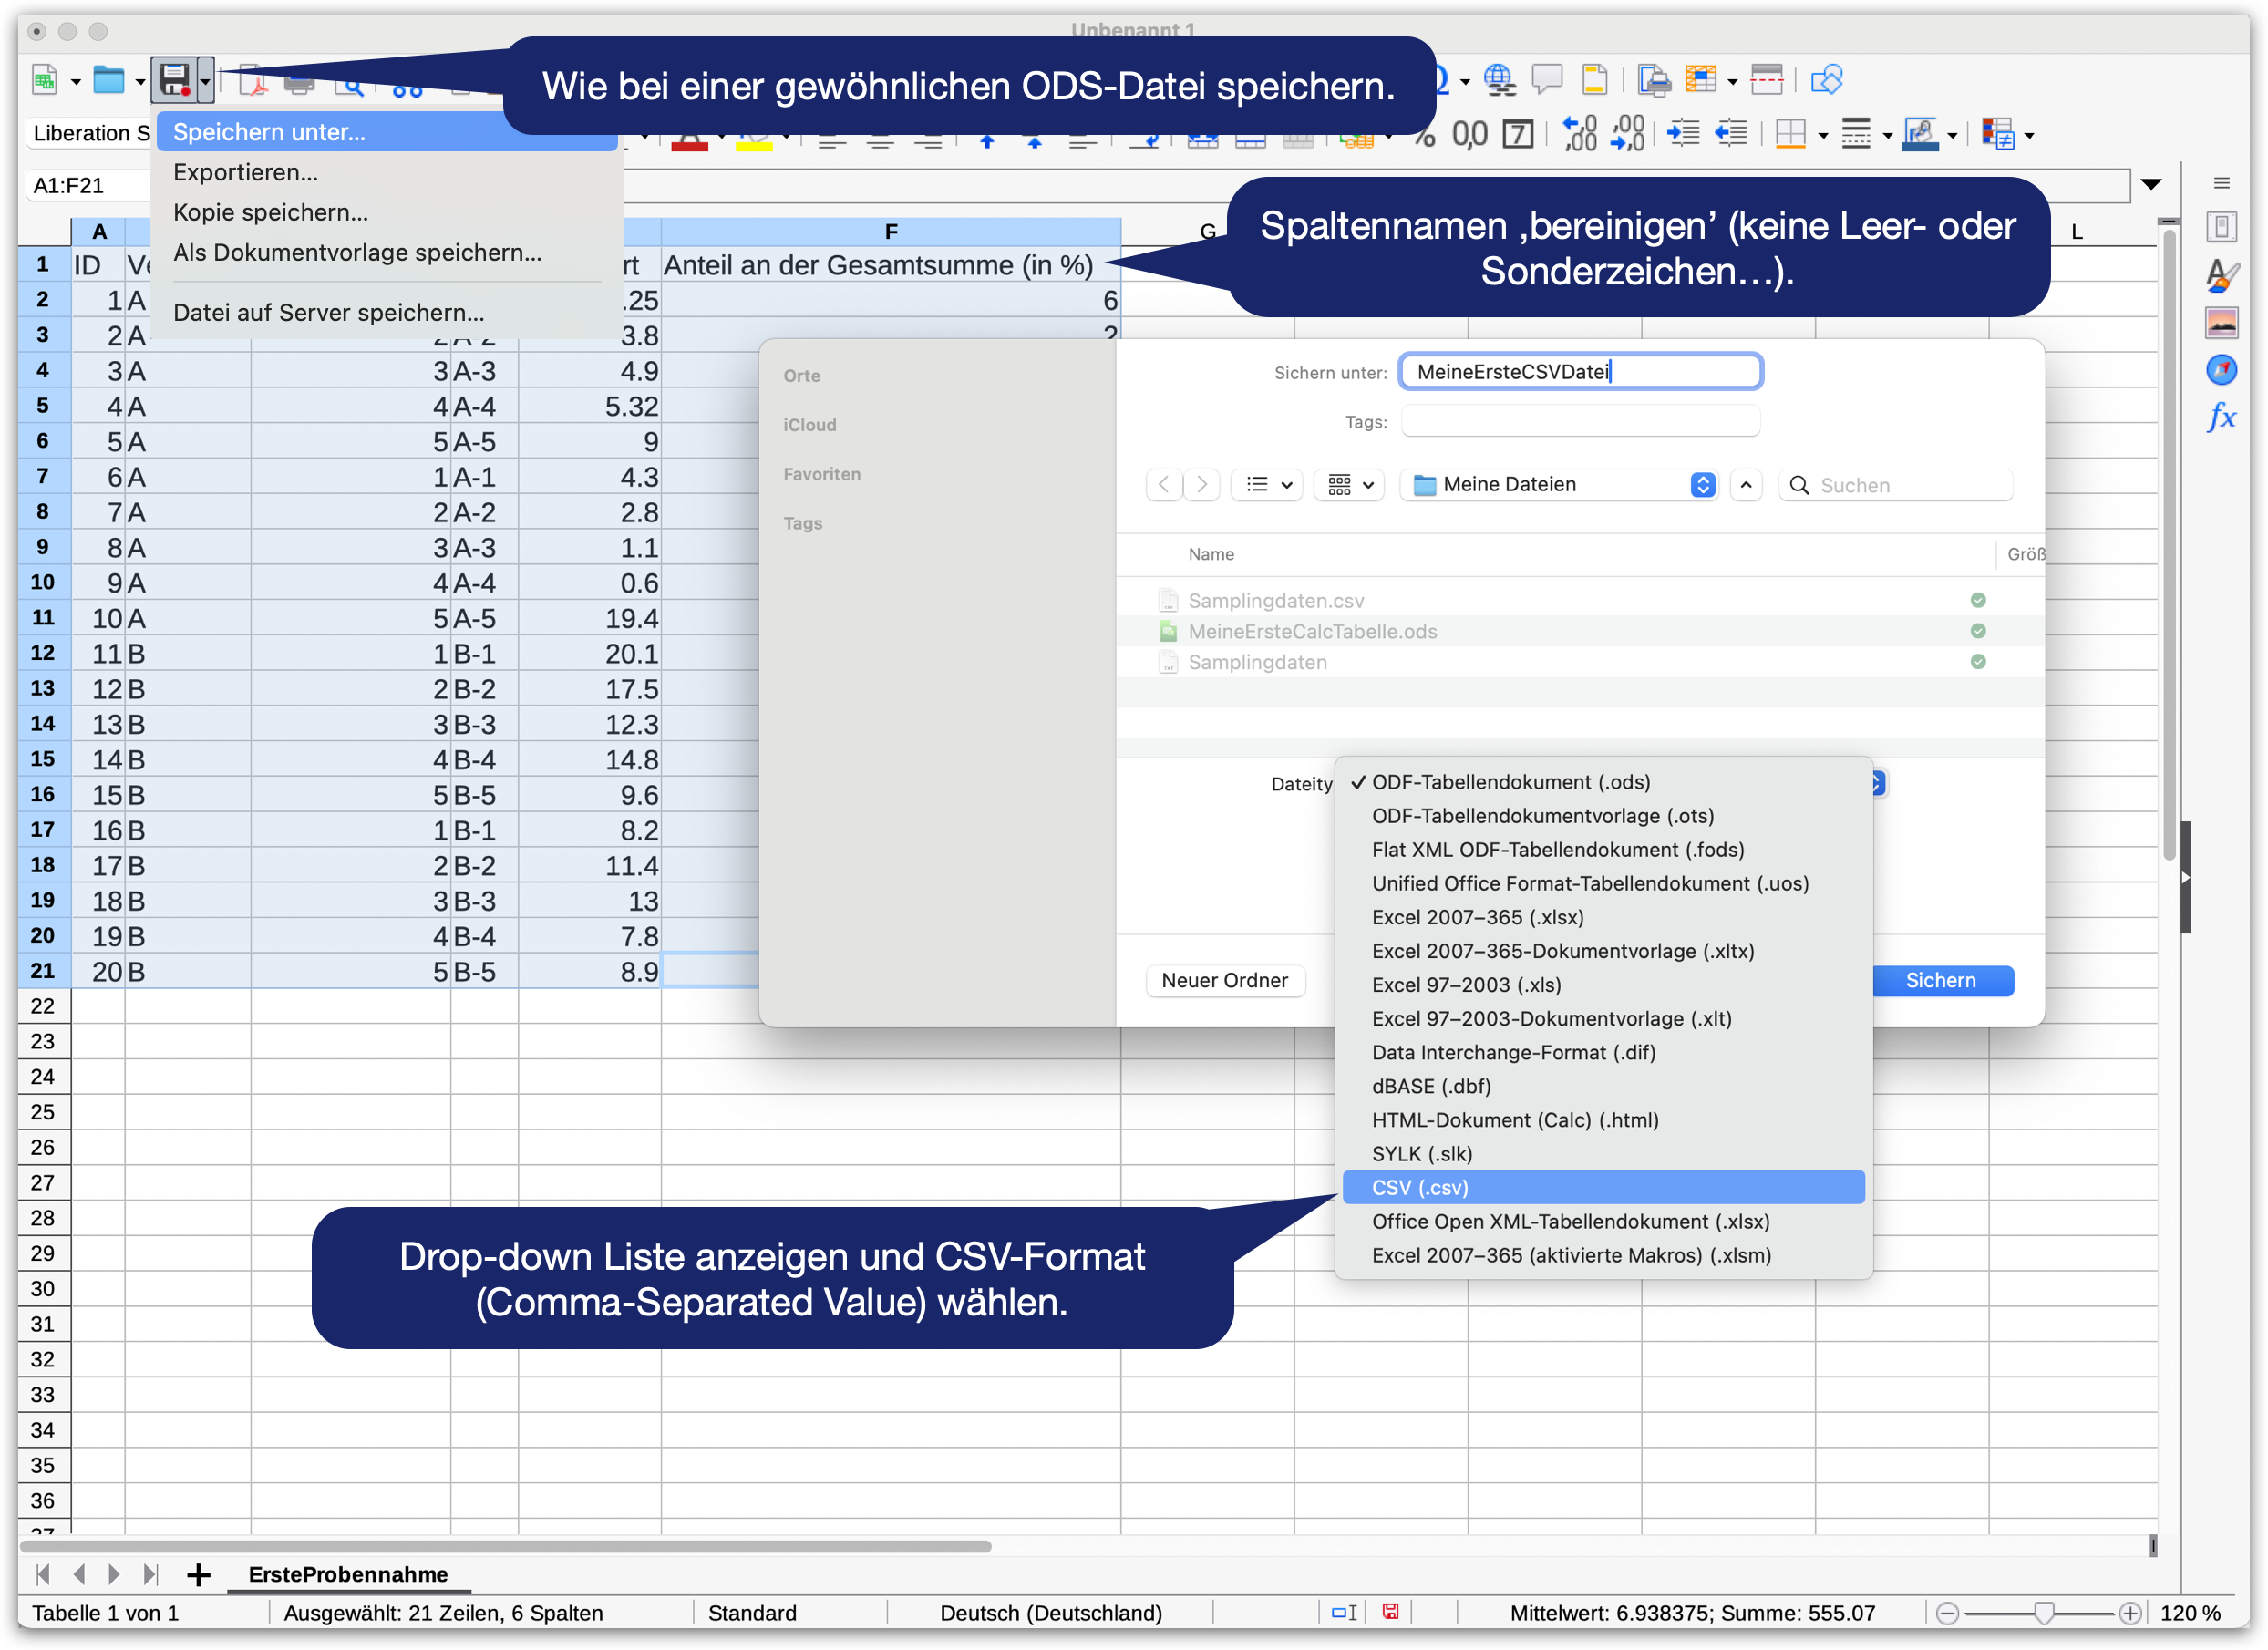Open the Meine Dateien folder location dropdown
The image size is (2268, 1650).
pyautogui.click(x=1558, y=485)
